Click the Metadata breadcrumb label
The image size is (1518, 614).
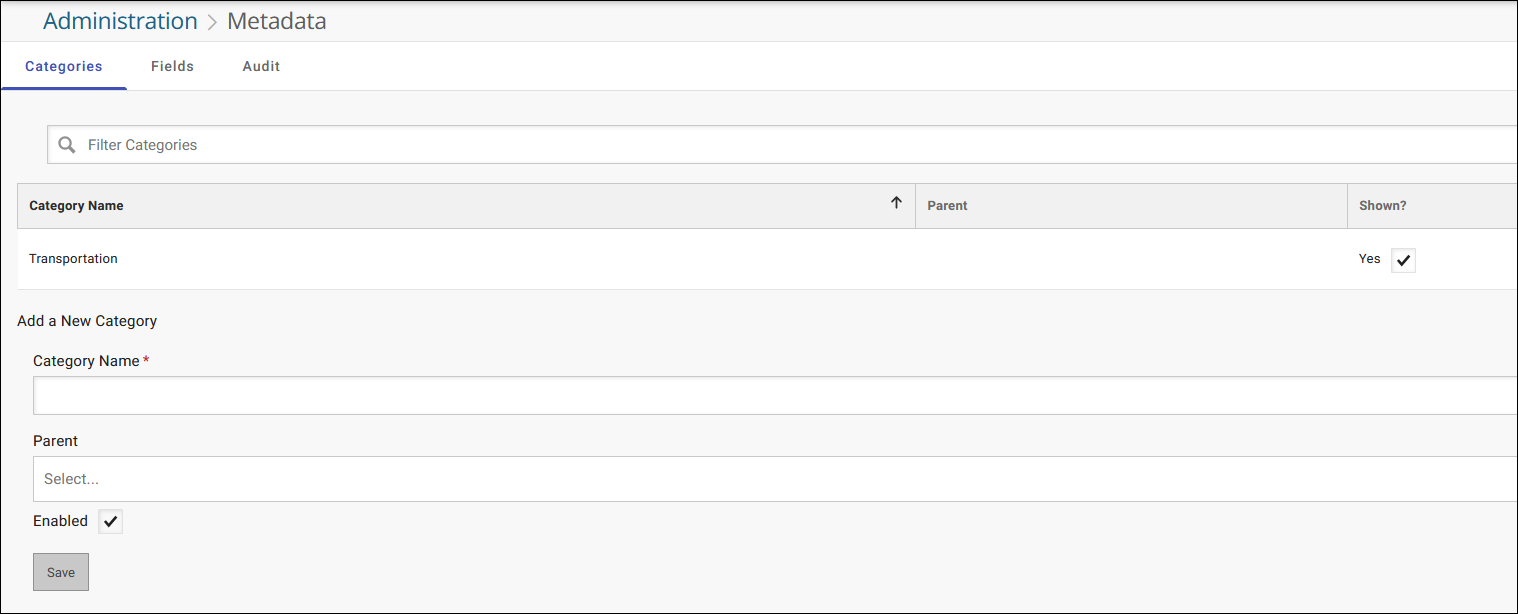click(x=276, y=21)
